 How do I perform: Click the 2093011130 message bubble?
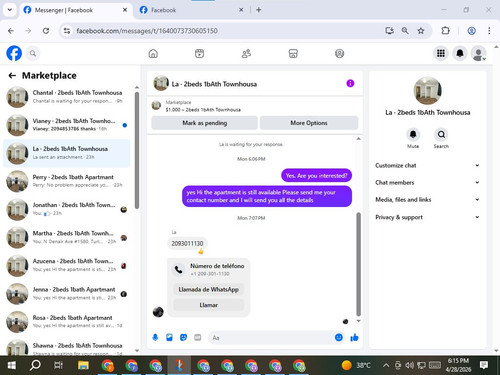[187, 244]
